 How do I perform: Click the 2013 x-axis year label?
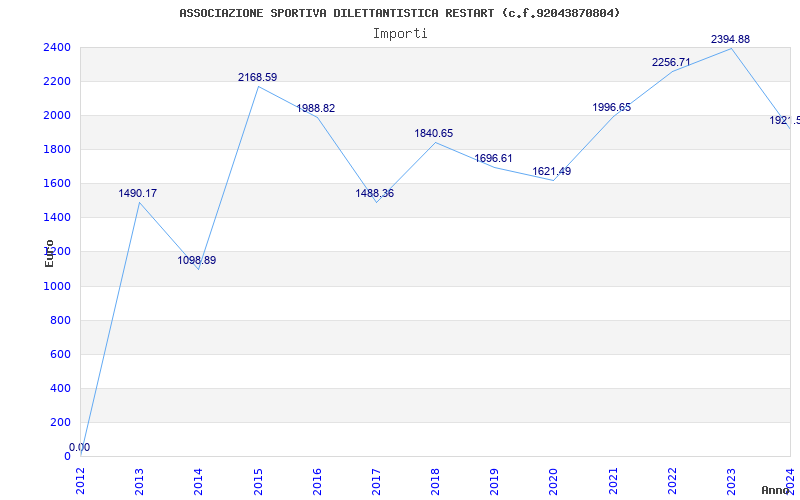click(x=139, y=481)
